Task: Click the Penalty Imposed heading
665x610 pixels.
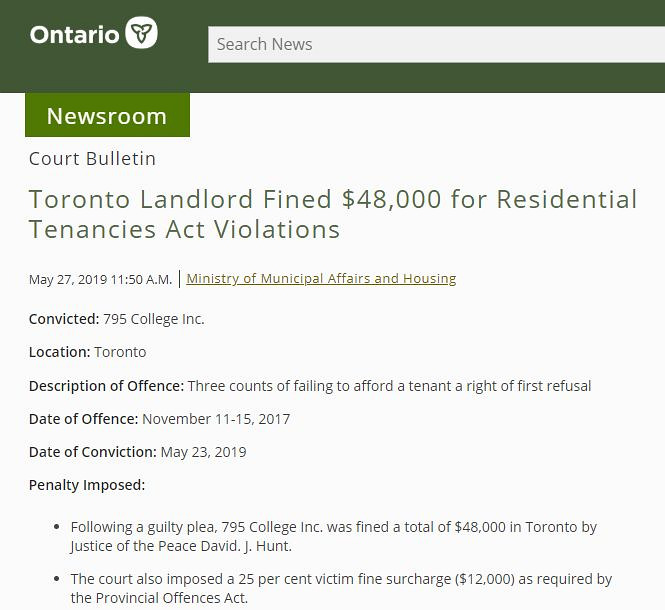Action: pos(87,485)
